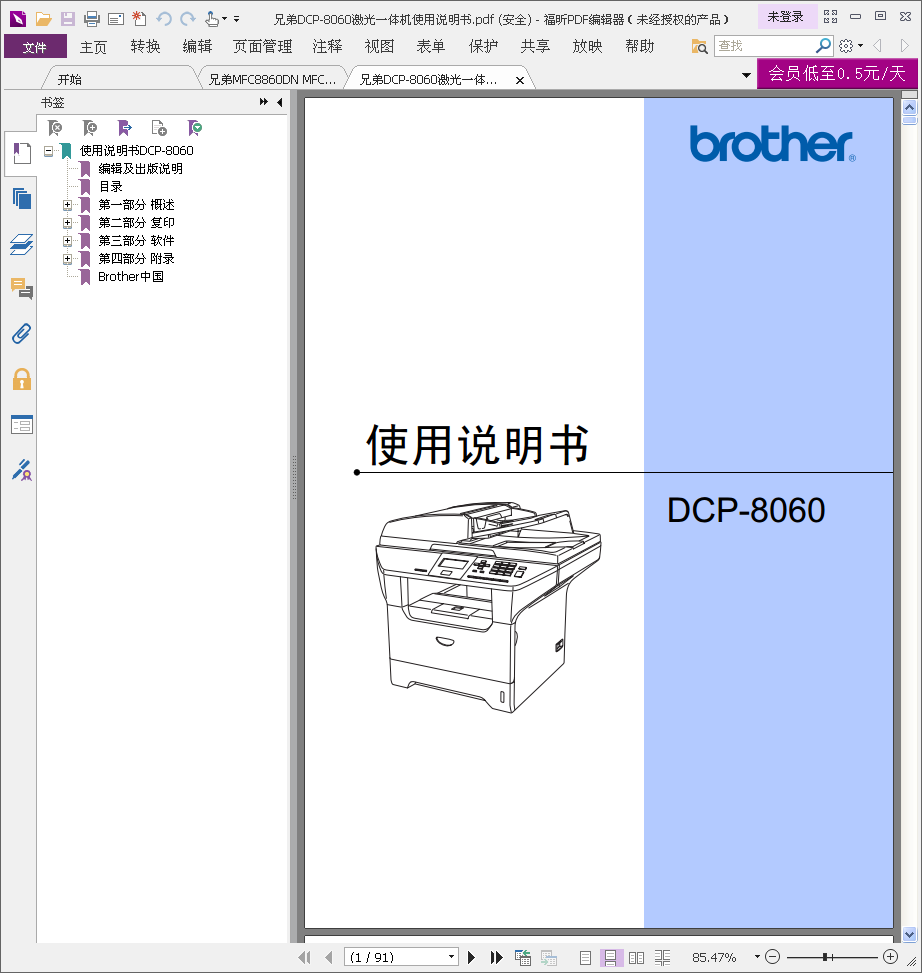Viewport: 922px width, 973px height.
Task: Click the bookmark options dropdown icon
Action: (195, 128)
